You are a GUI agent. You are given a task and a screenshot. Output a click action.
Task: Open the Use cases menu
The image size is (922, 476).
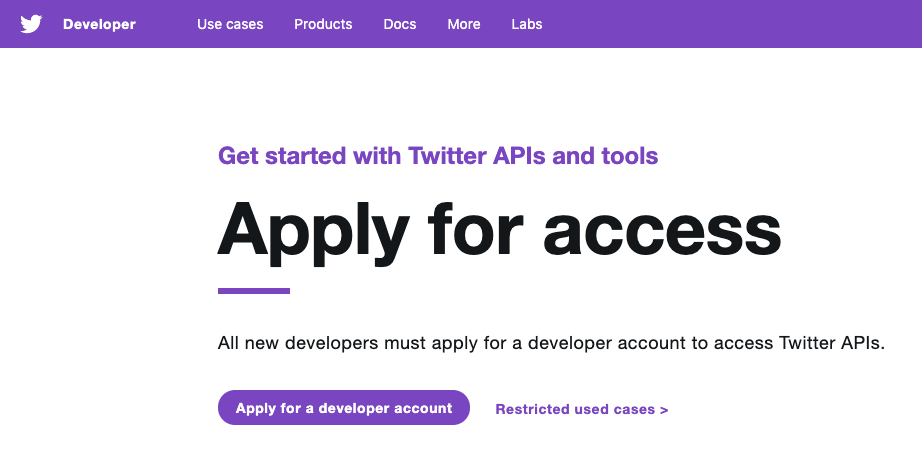(x=230, y=24)
